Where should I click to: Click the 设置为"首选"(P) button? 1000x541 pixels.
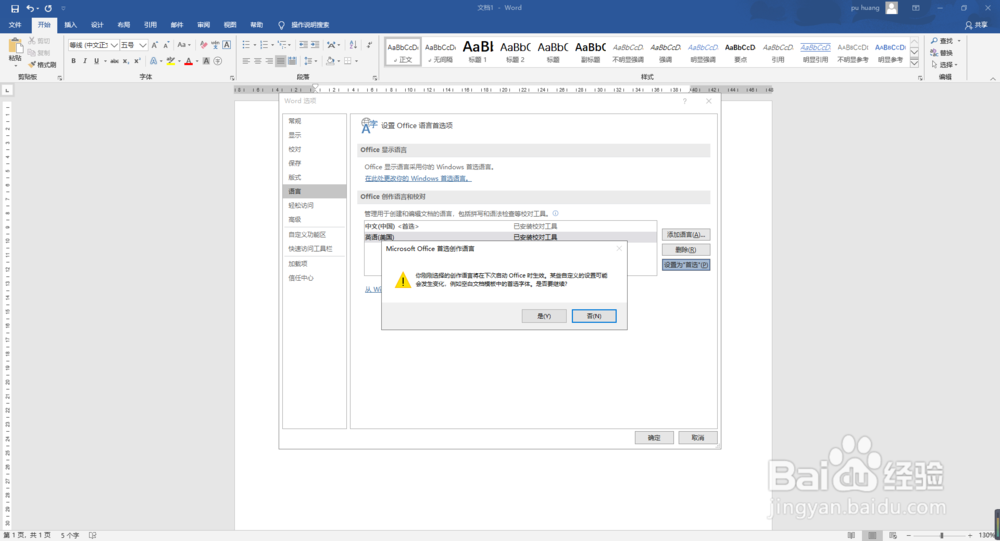pyautogui.click(x=686, y=265)
